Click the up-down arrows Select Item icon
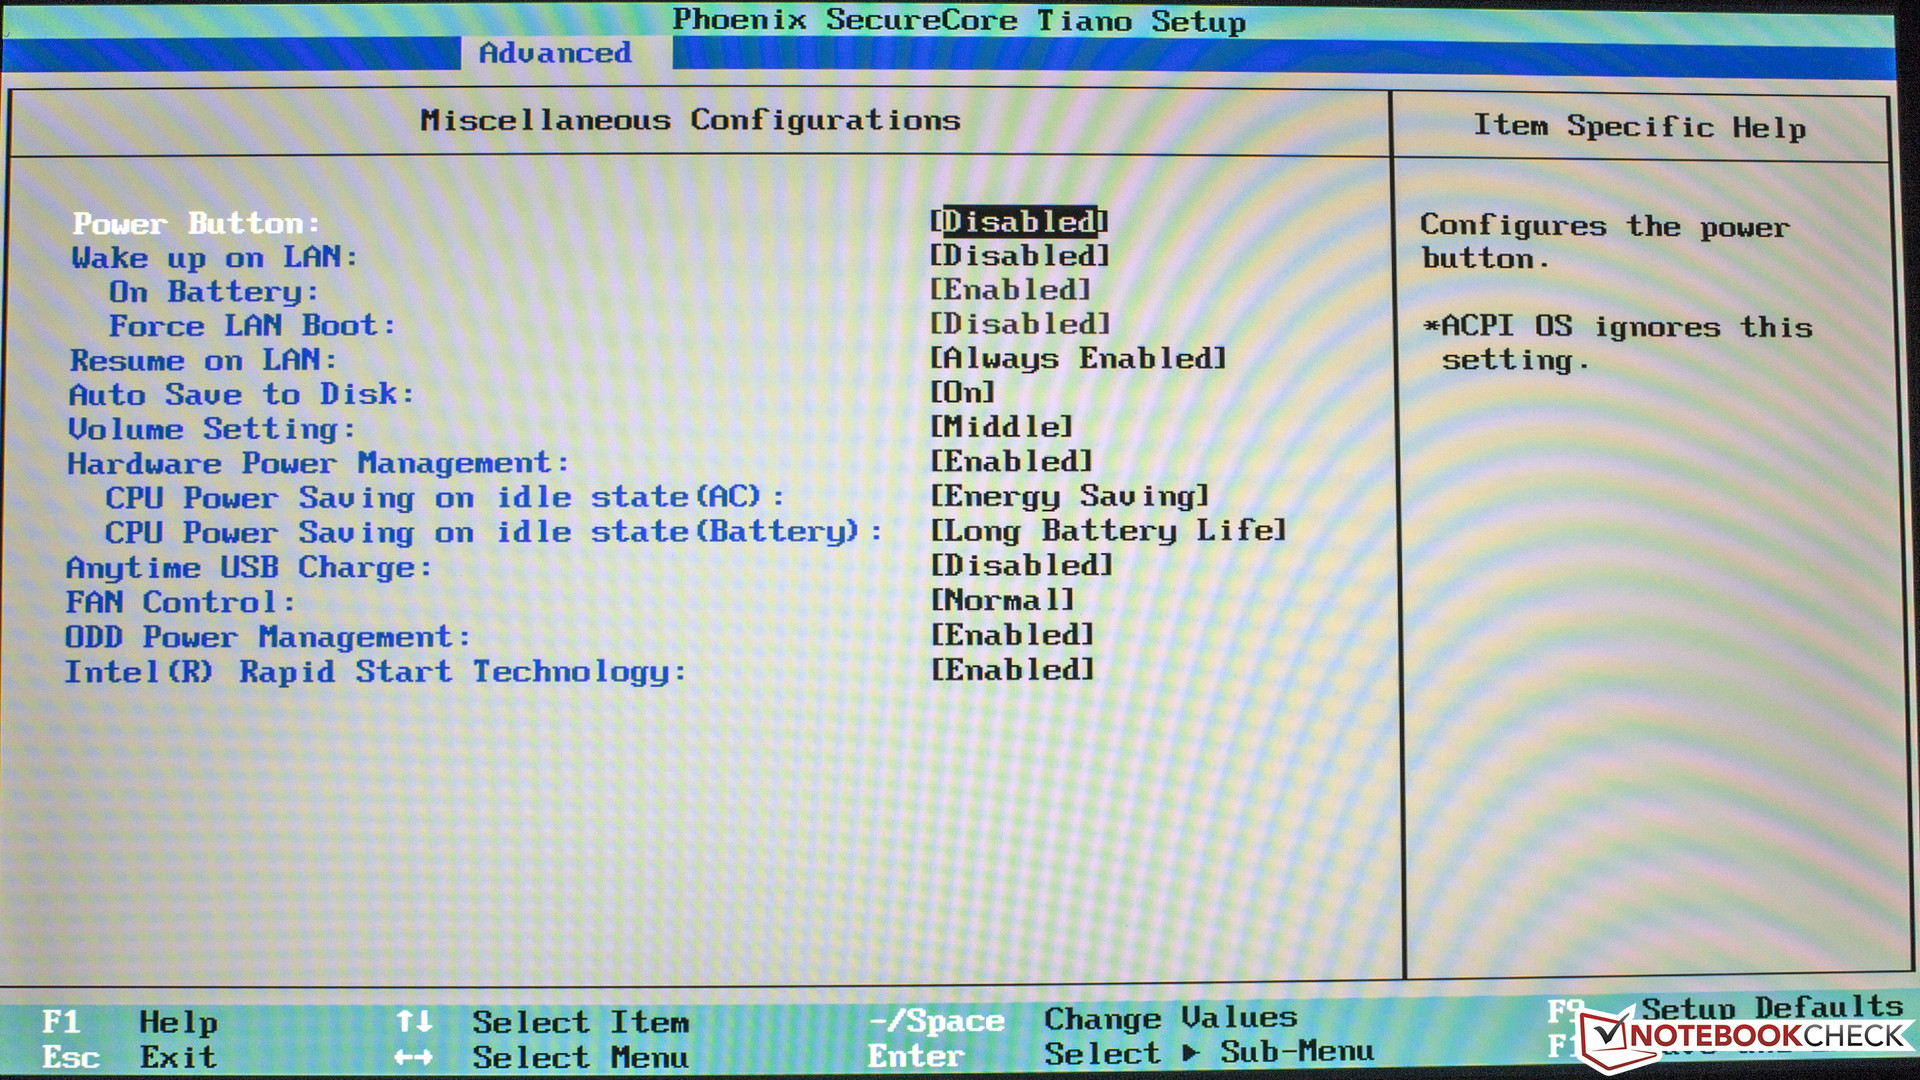The image size is (1920, 1080). pos(414,1021)
